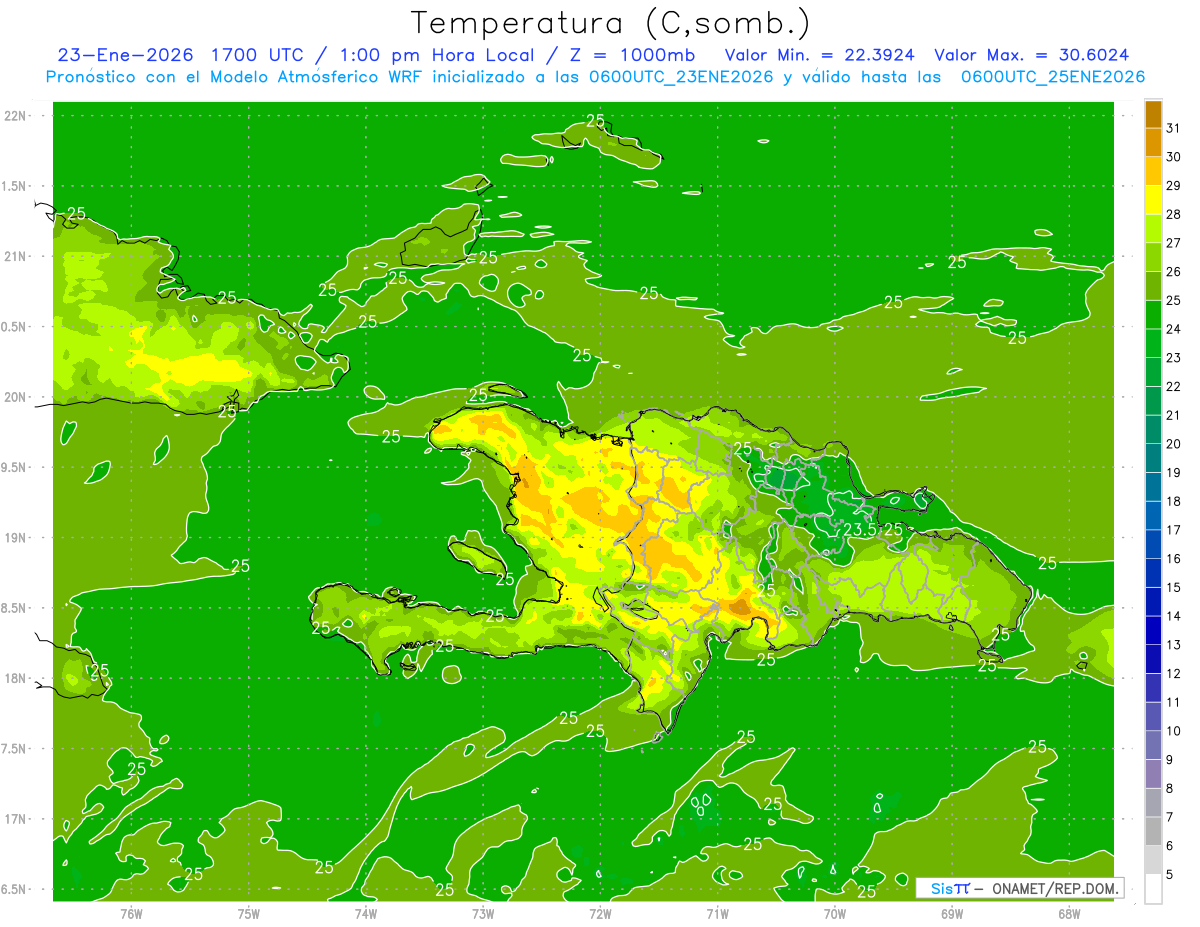Click the "72W" longitude axis label
This screenshot has height=927, width=1200.
[x=600, y=913]
